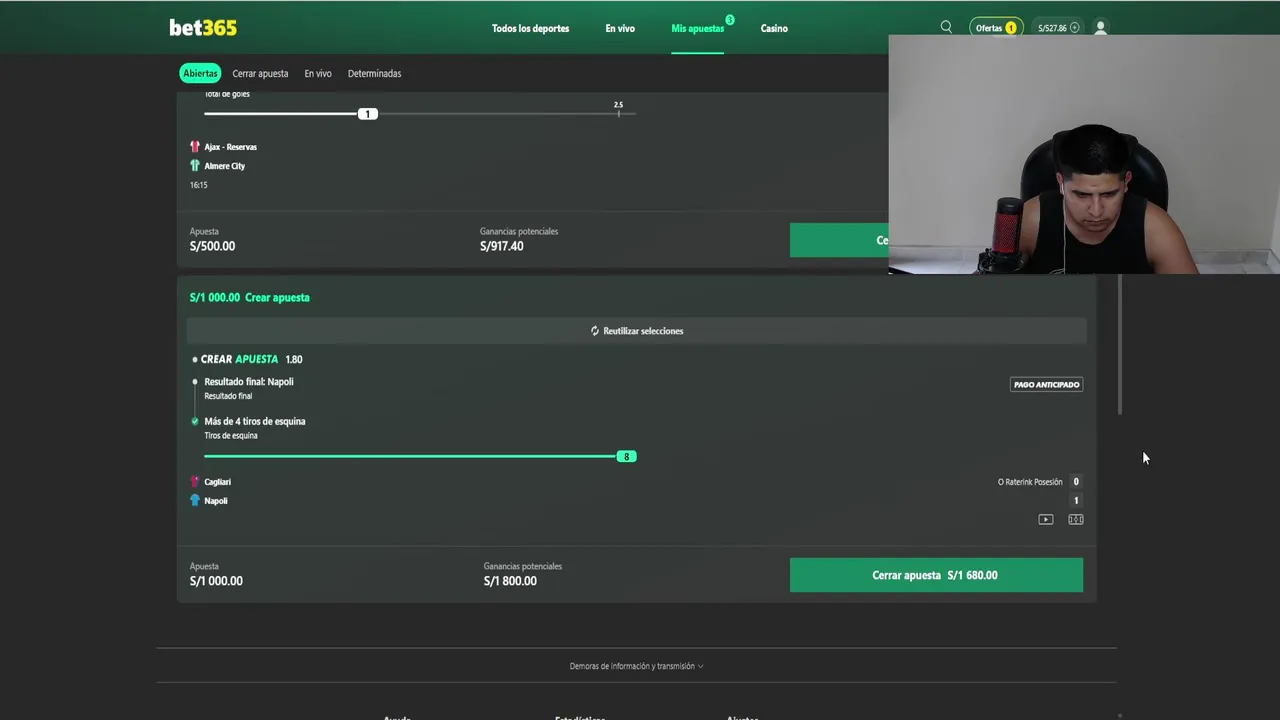This screenshot has width=1280, height=720.
Task: Click the Napoli team name
Action: pos(216,501)
